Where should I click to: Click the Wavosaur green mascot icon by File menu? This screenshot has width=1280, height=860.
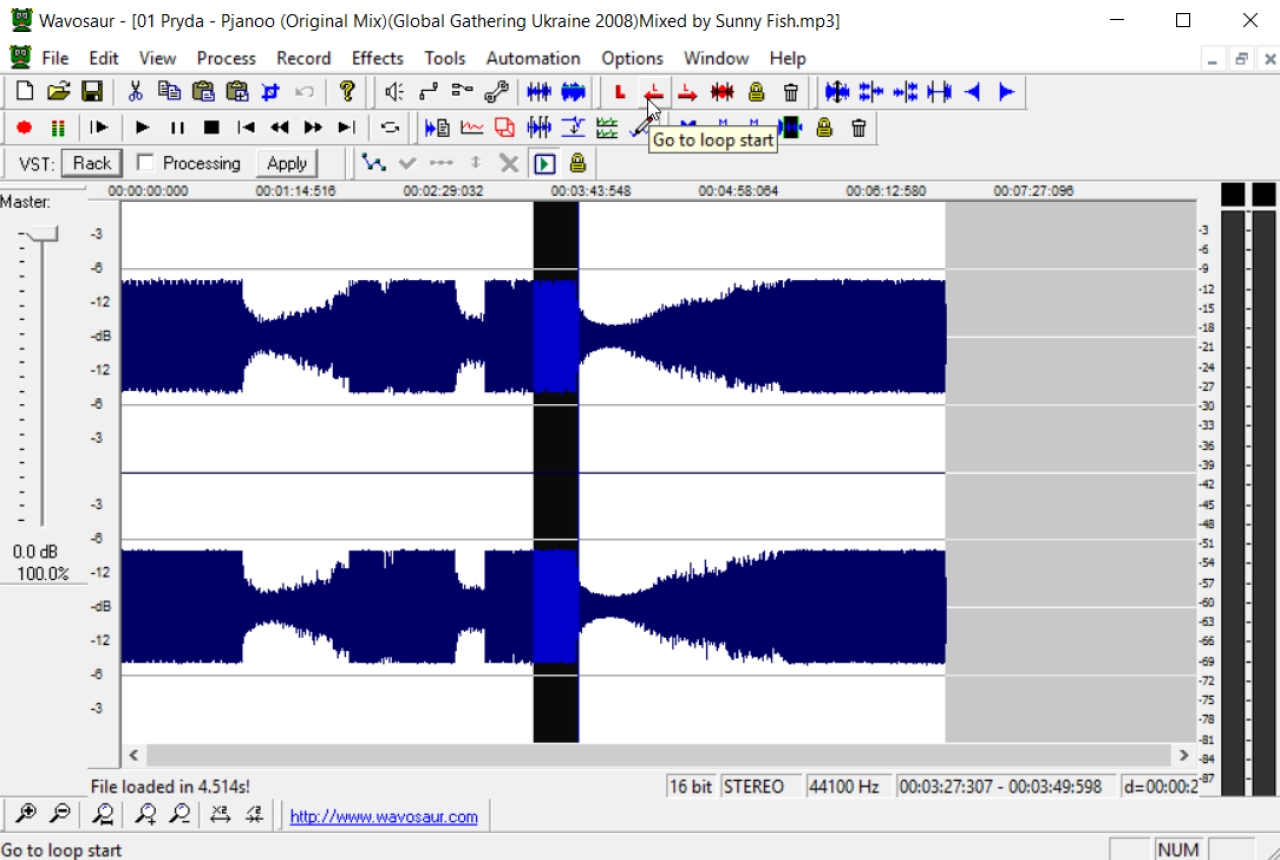[20, 57]
